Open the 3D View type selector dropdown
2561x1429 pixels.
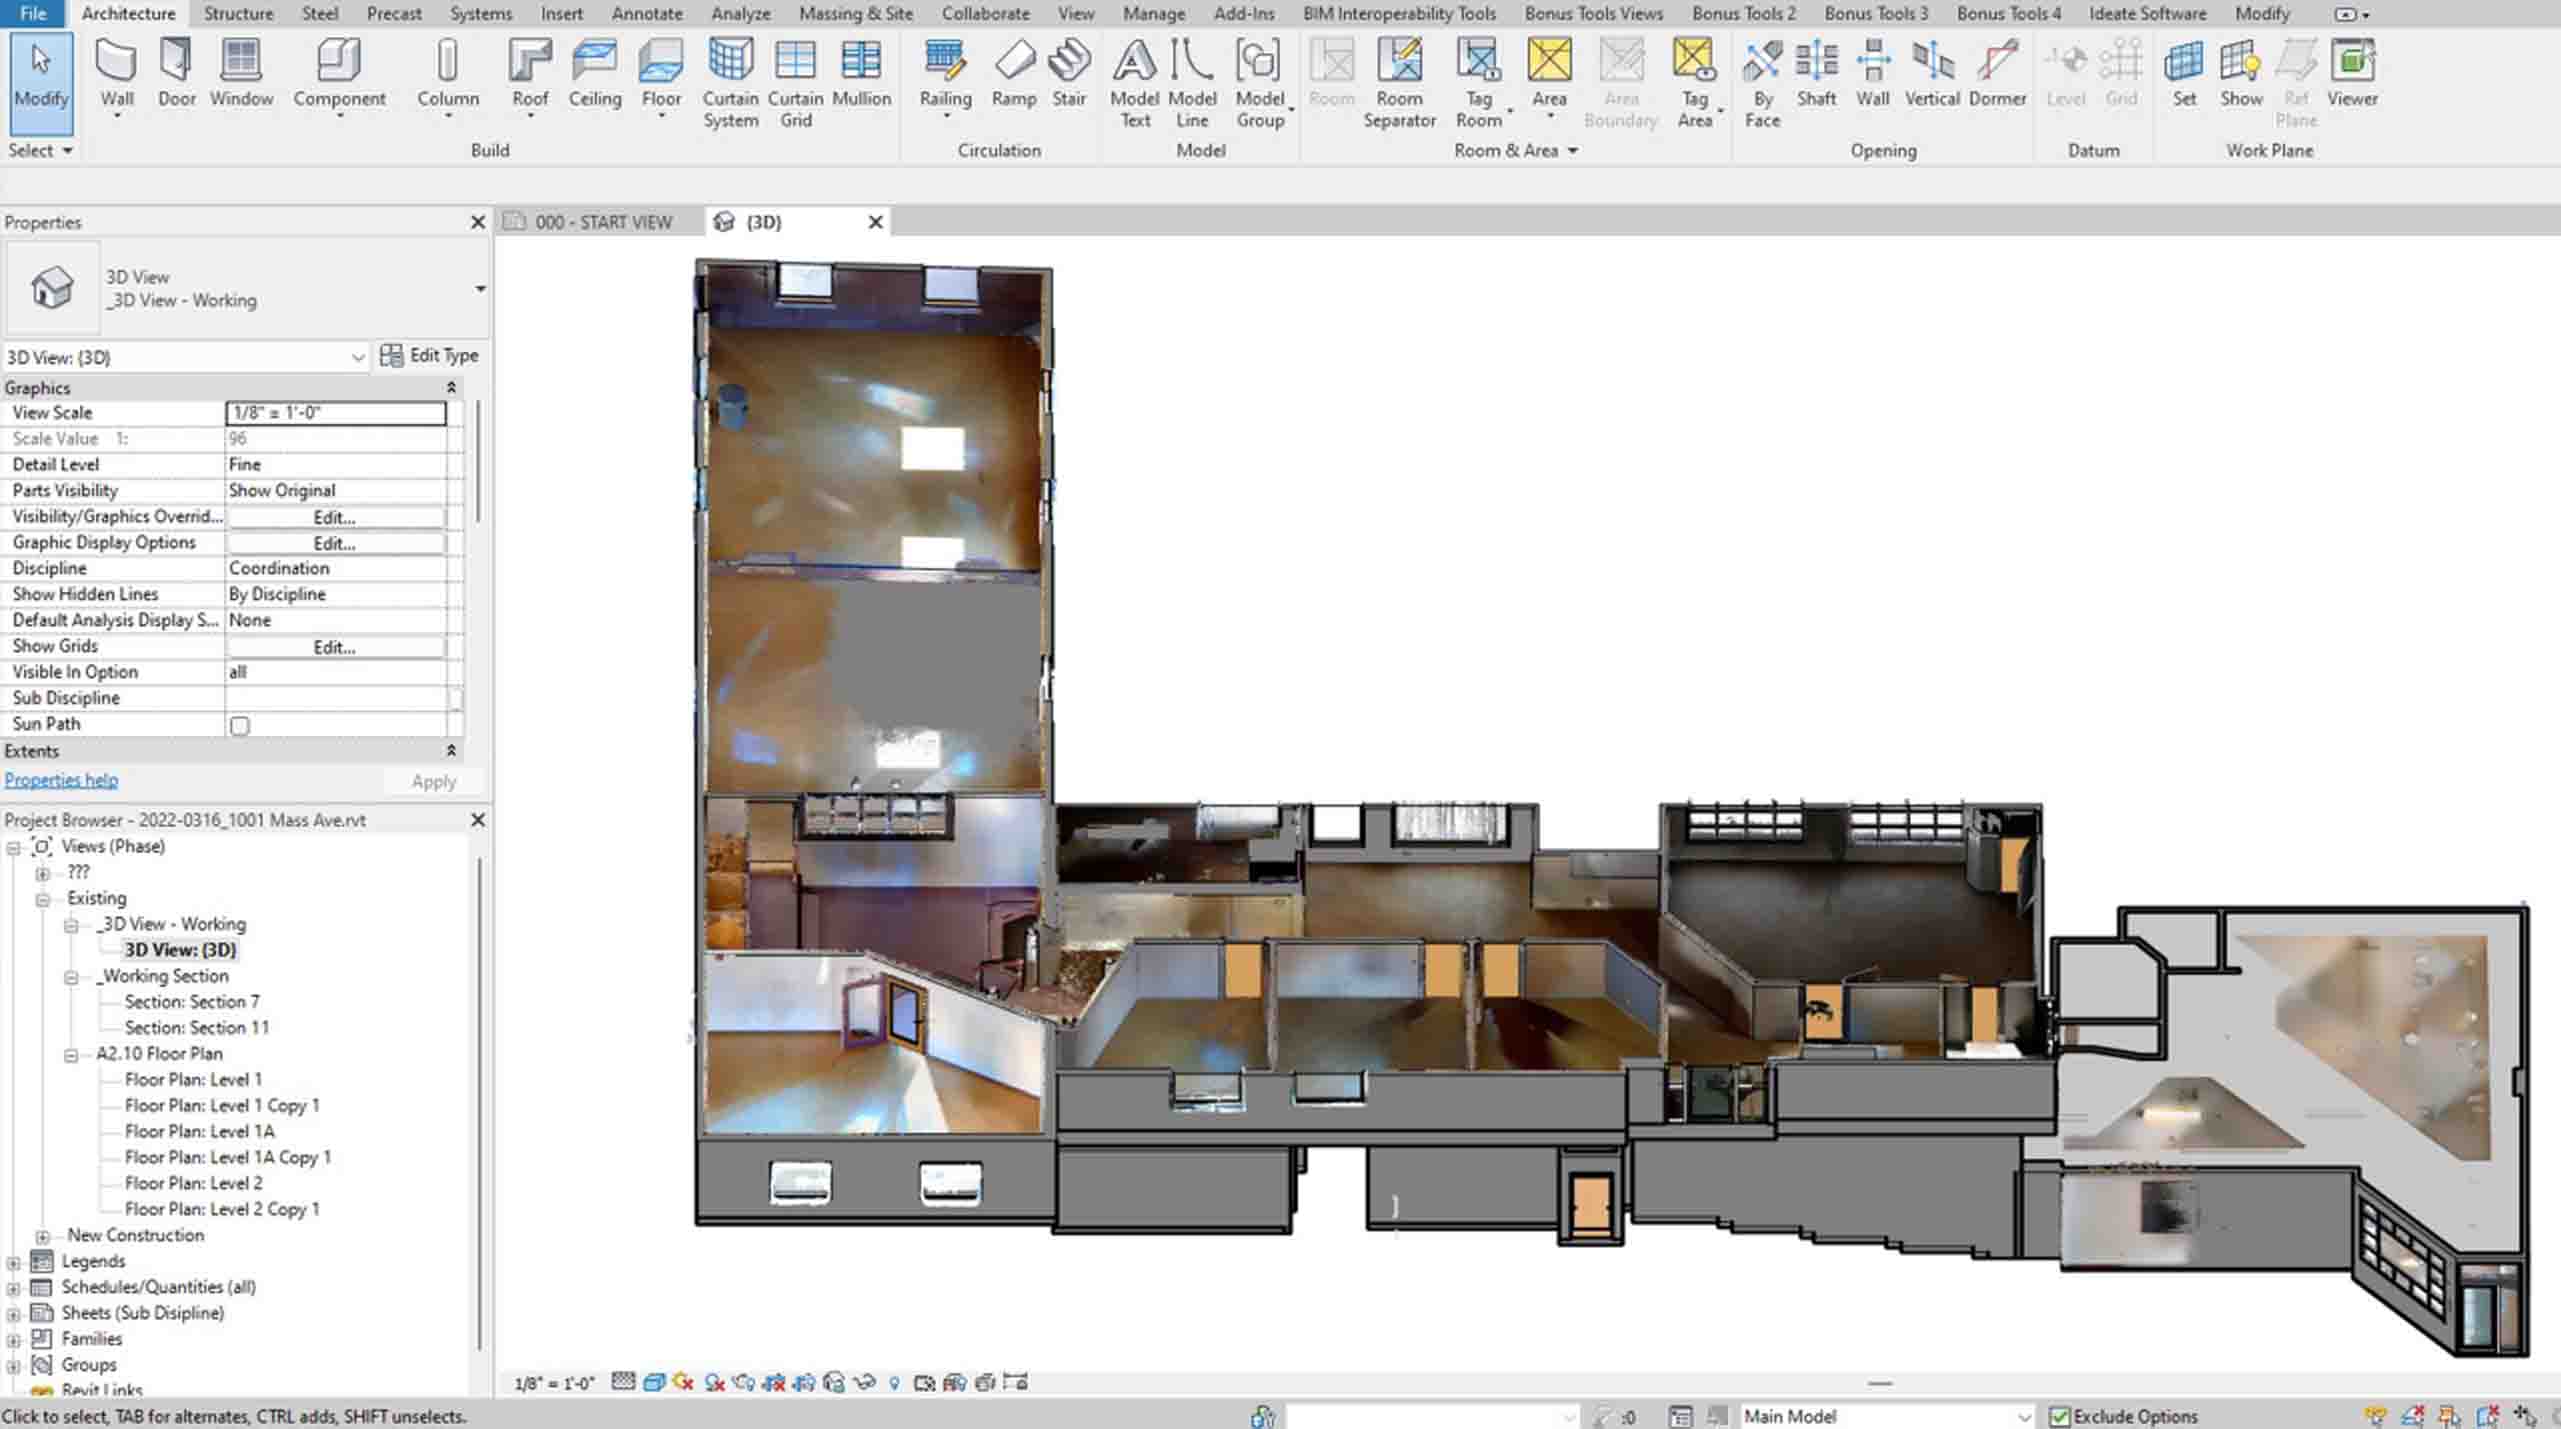tap(480, 289)
